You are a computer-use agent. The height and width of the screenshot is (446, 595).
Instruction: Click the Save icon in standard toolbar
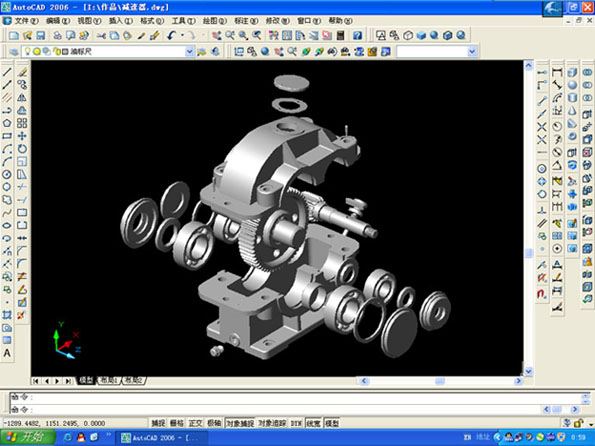[40, 36]
